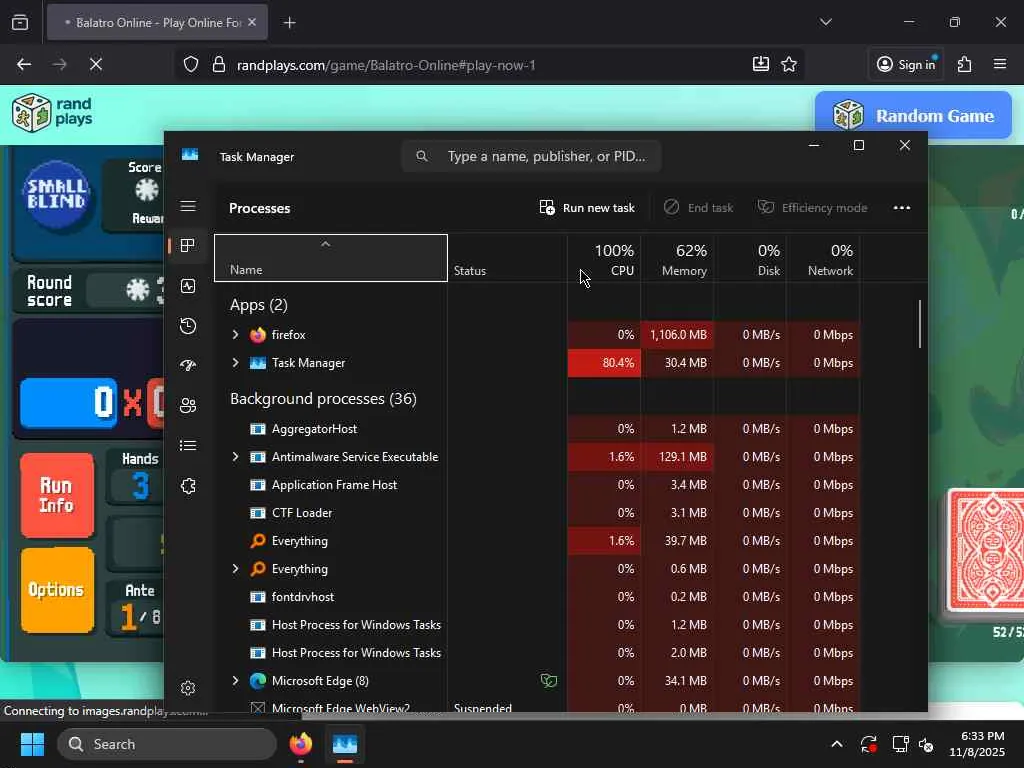Click the efficiency leaf icon on Edge row
The image size is (1024, 768).
pyautogui.click(x=549, y=681)
